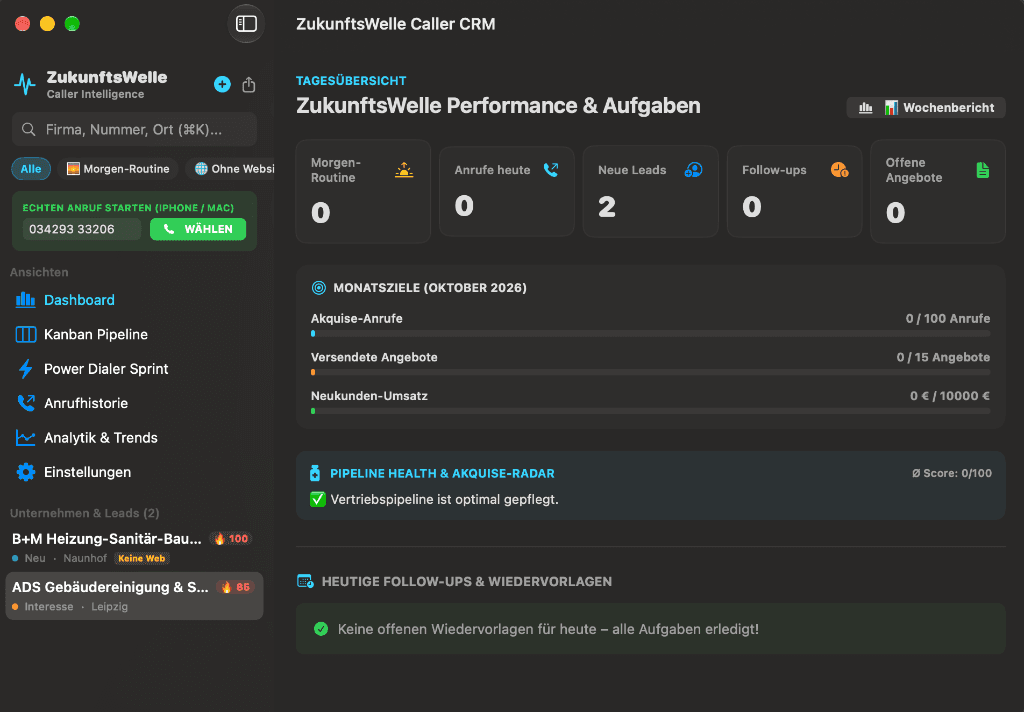Click the 0 / 100 Anrufe value
The height and width of the screenshot is (712, 1024).
(948, 319)
